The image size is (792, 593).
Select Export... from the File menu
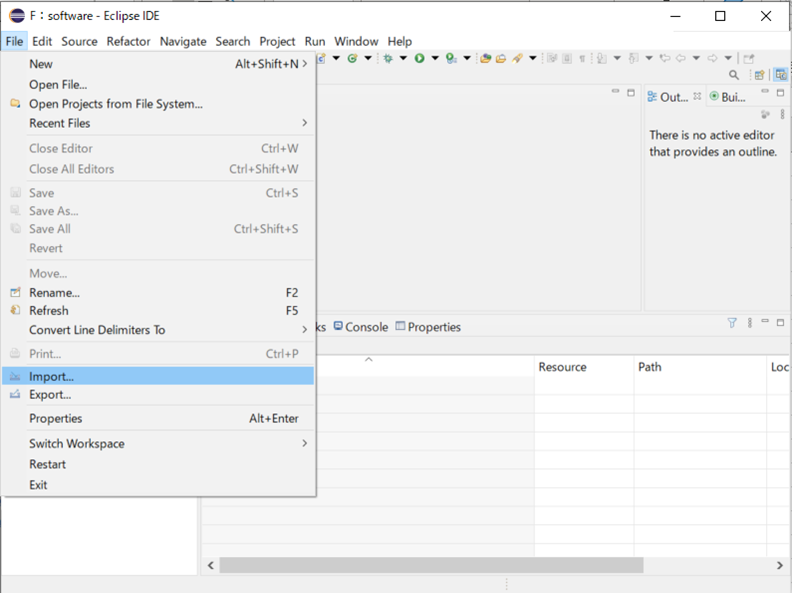[x=50, y=395]
